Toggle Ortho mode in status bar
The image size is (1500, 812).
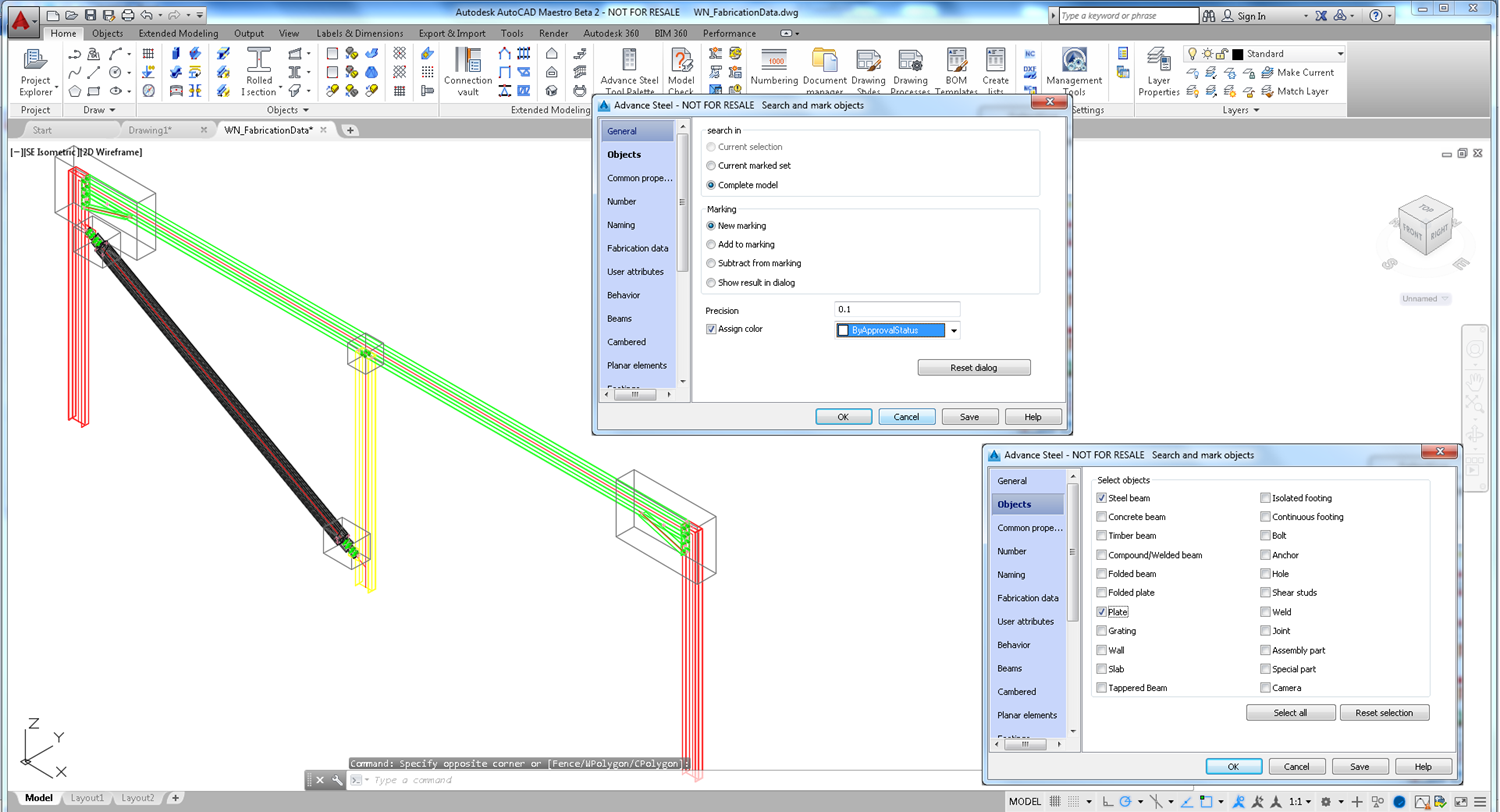(1110, 801)
